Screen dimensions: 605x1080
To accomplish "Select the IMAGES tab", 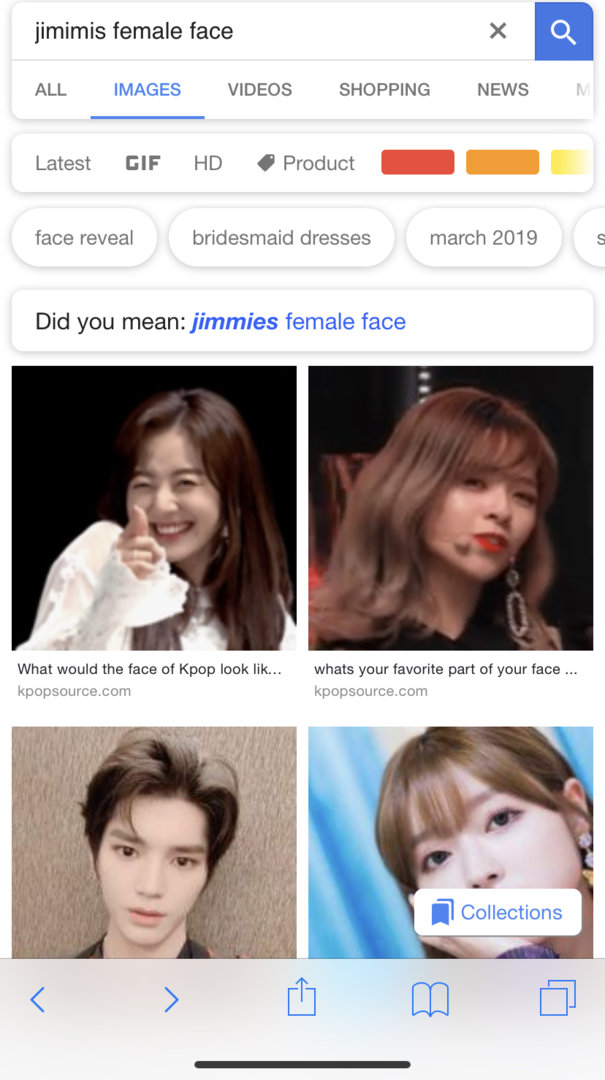I will pos(147,90).
